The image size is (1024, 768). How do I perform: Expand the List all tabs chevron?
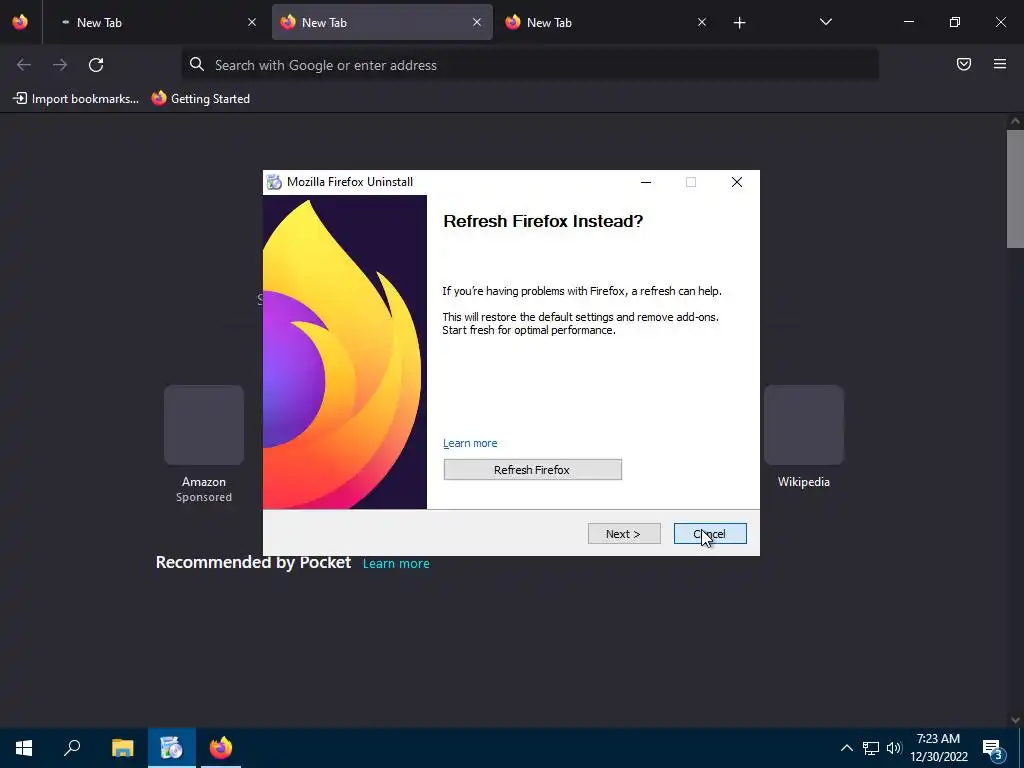click(x=825, y=22)
